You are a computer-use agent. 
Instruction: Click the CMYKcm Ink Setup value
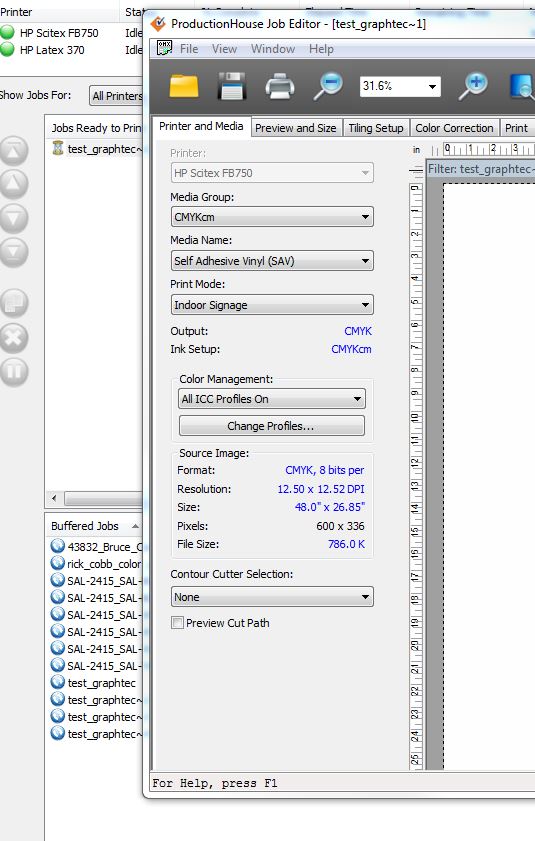[351, 349]
